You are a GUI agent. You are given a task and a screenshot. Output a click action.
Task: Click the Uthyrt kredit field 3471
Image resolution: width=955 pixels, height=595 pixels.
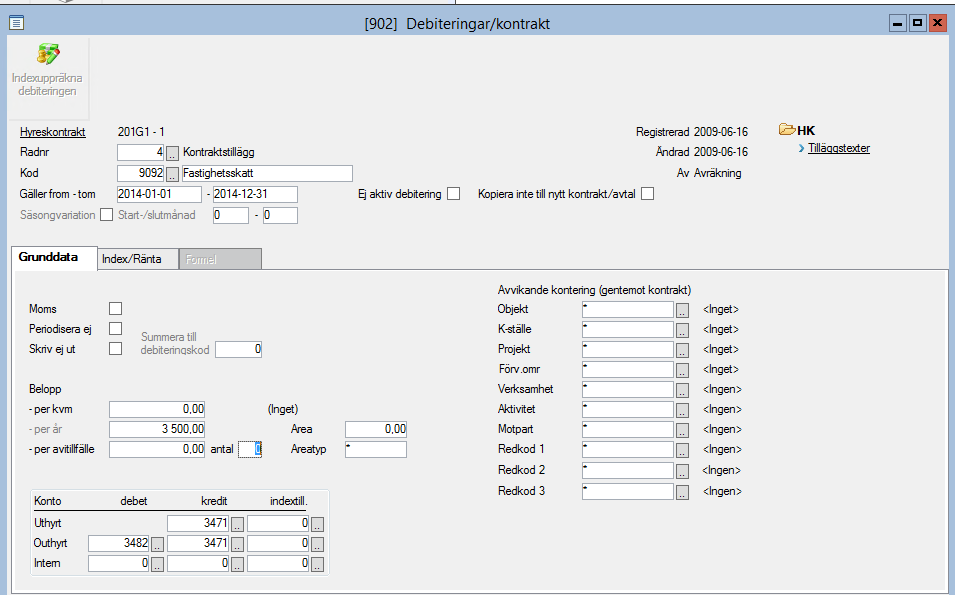pyautogui.click(x=199, y=524)
